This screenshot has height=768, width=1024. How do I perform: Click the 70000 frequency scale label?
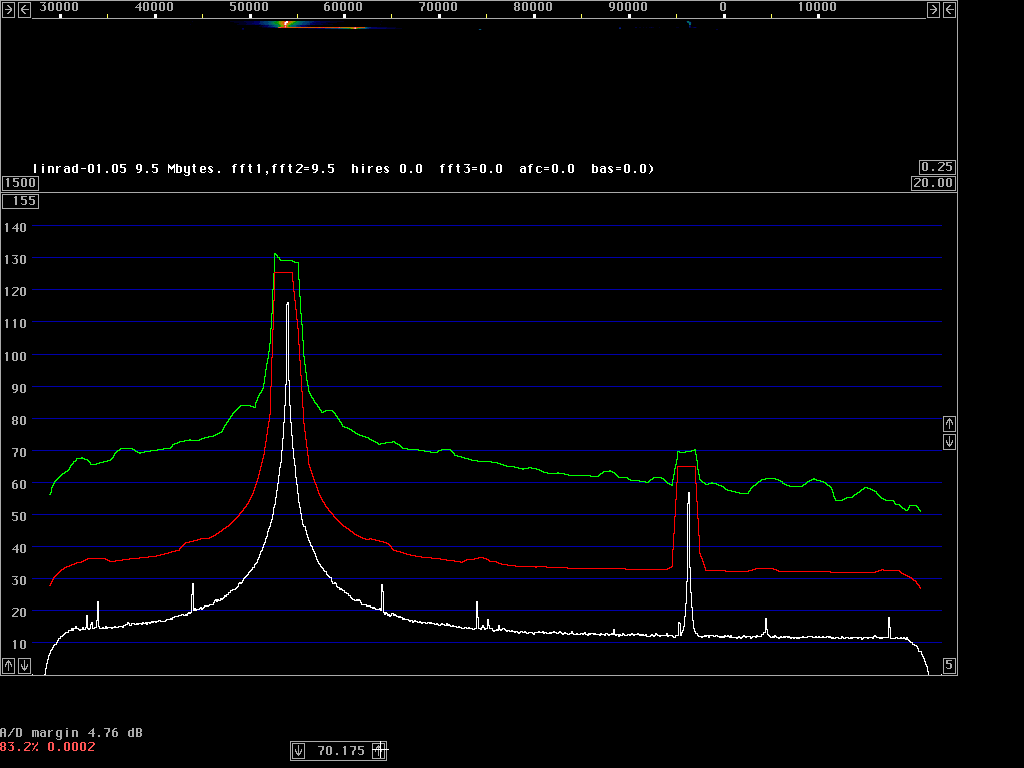[438, 7]
